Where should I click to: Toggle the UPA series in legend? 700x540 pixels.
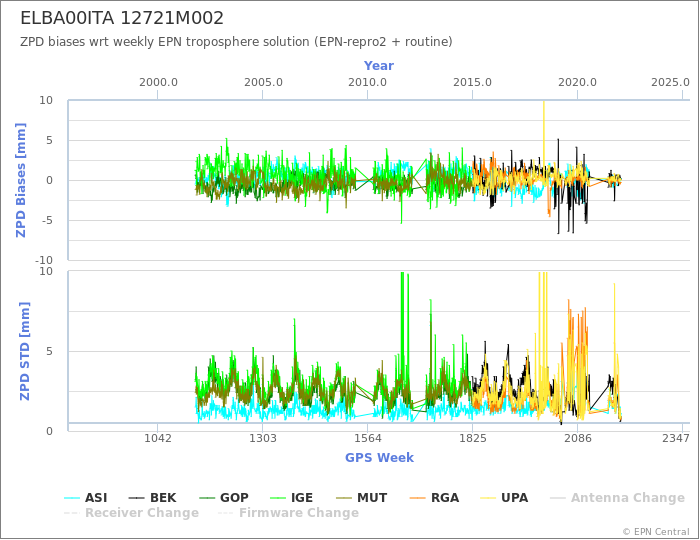click(504, 498)
